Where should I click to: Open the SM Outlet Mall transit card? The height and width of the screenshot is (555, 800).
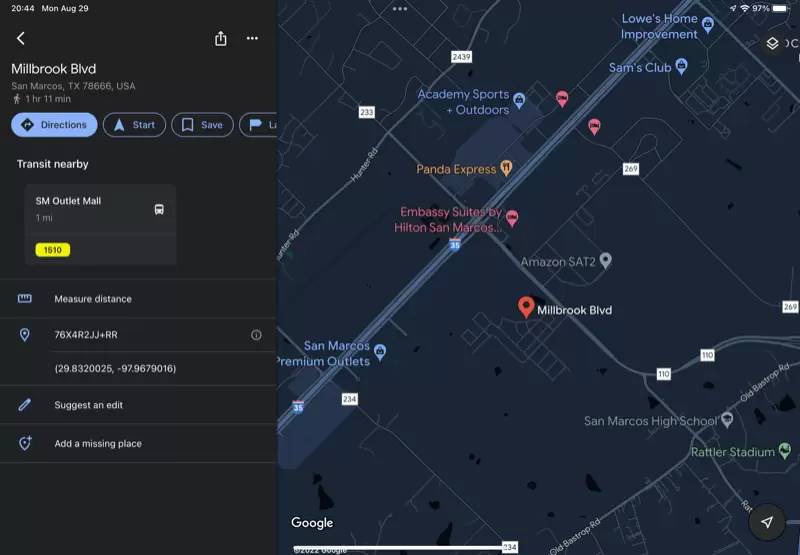coord(101,224)
